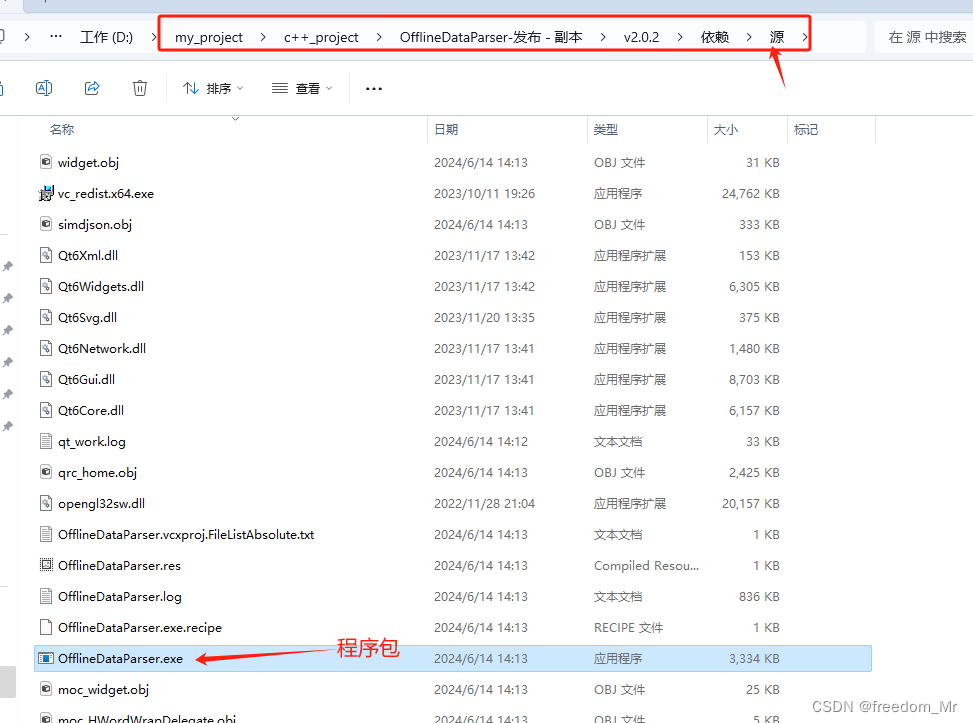Screen dimensions: 973x723
Task: Expand chevron after c++_project breadcrumb
Action: click(379, 37)
